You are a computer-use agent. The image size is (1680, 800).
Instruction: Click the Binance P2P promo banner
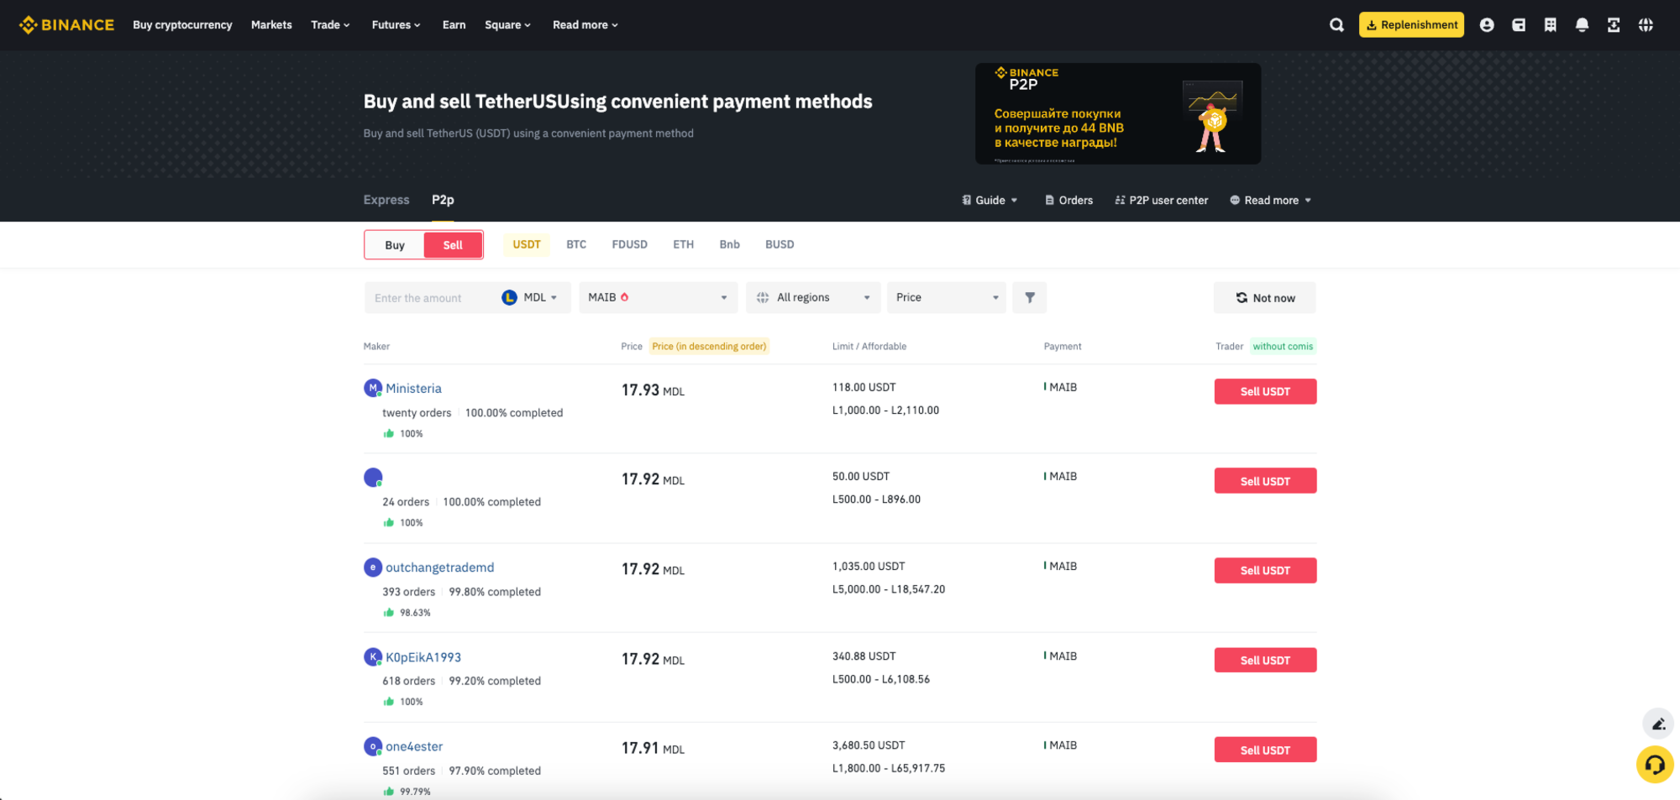pos(1118,114)
